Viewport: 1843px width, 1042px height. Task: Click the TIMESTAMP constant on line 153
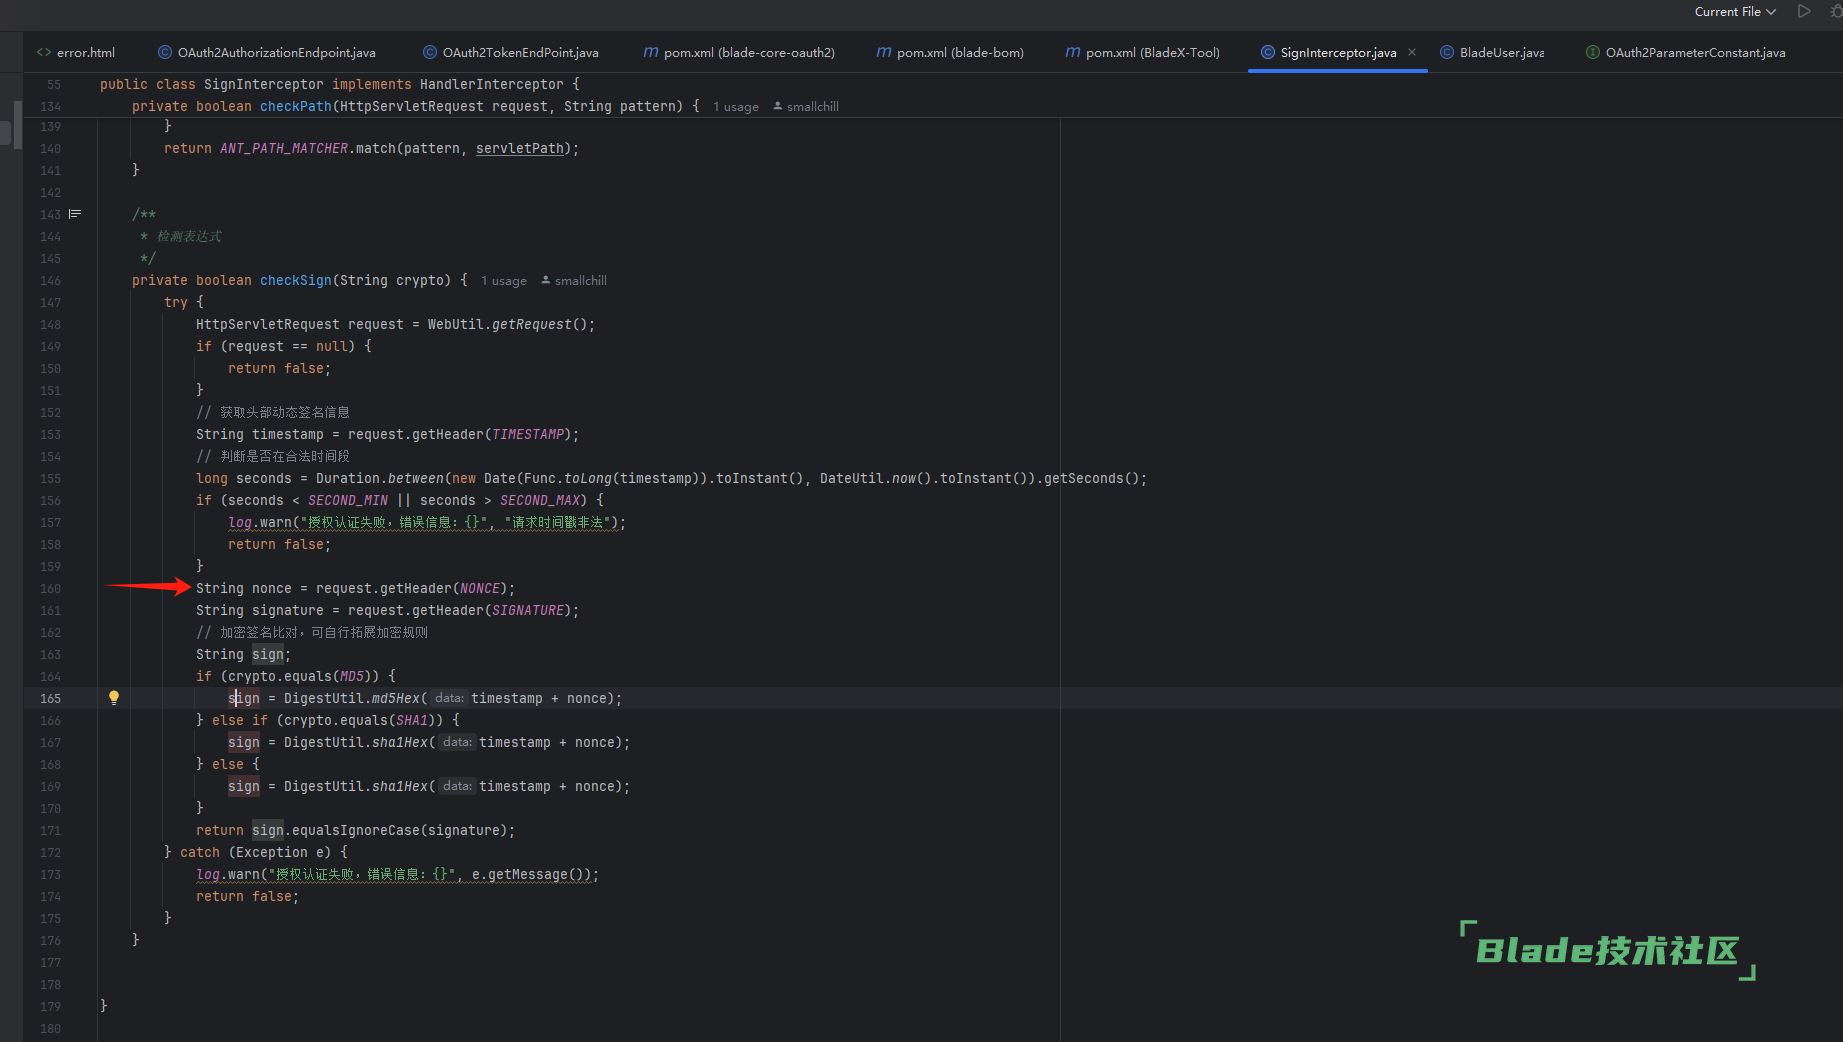click(528, 434)
